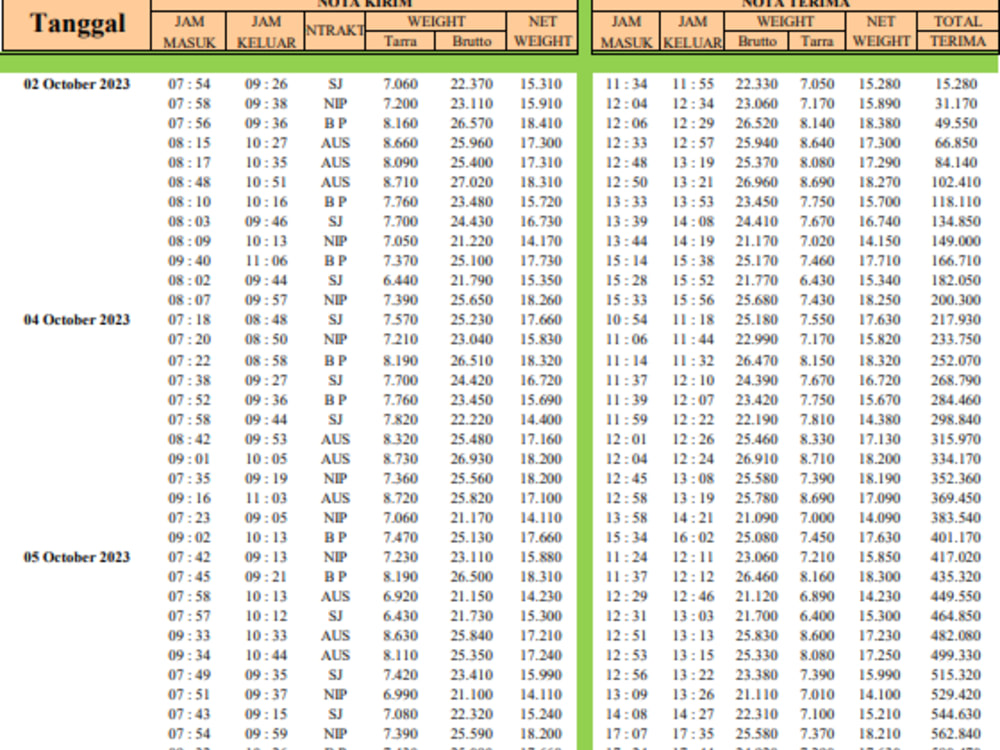Screen dimensions: 1000x750
Task: Select total terima value 134.850
Action: (x=956, y=221)
